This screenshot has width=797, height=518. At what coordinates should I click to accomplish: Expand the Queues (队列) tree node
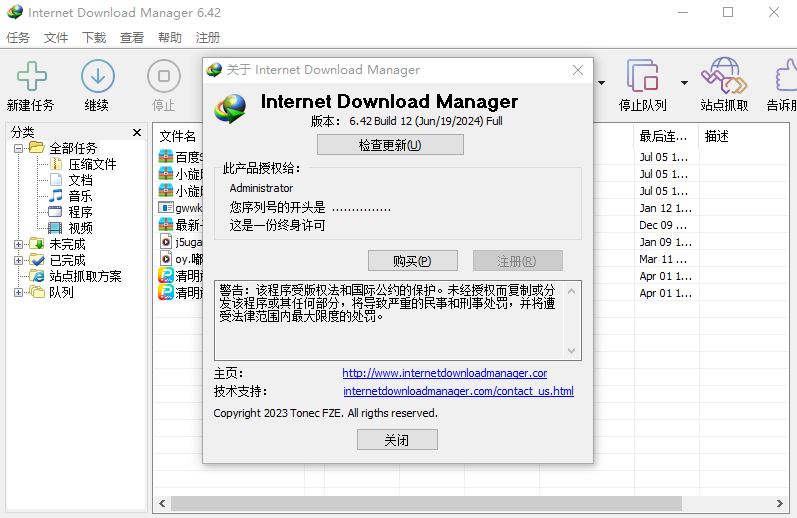tap(18, 292)
